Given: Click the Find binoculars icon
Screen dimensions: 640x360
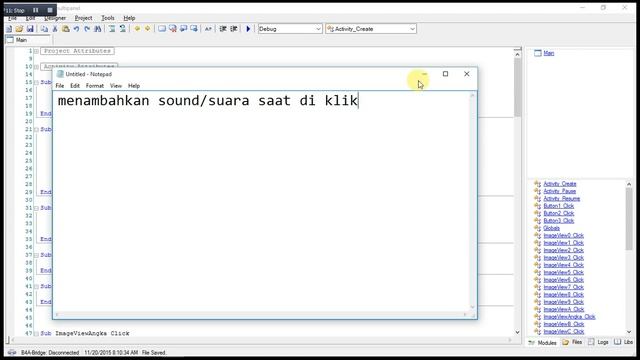Looking at the screenshot, I should click(98, 29).
